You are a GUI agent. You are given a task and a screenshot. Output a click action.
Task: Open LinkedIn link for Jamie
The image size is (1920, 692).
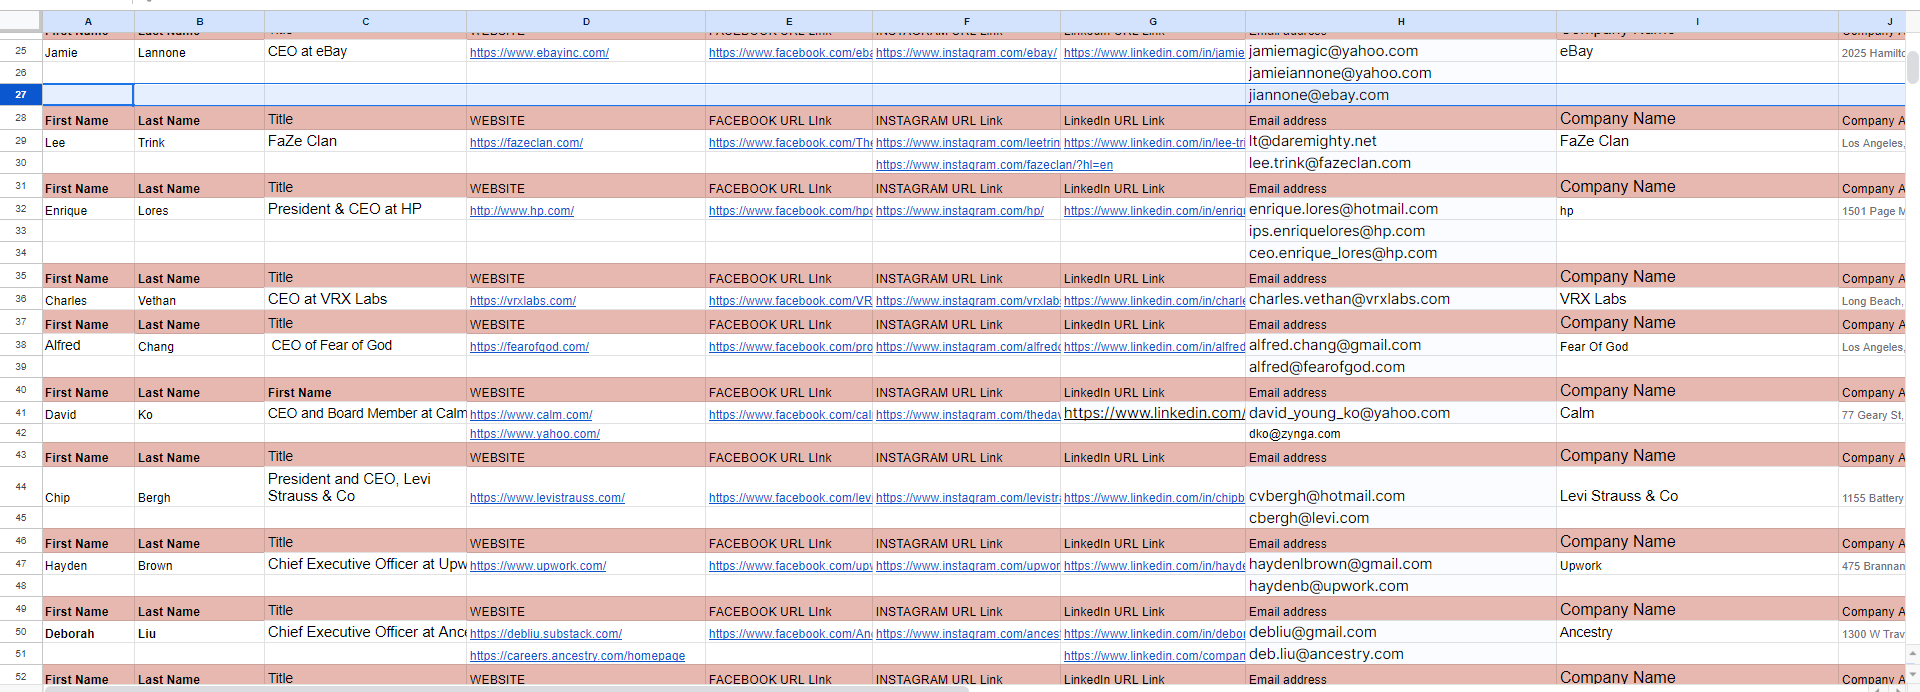[1154, 53]
